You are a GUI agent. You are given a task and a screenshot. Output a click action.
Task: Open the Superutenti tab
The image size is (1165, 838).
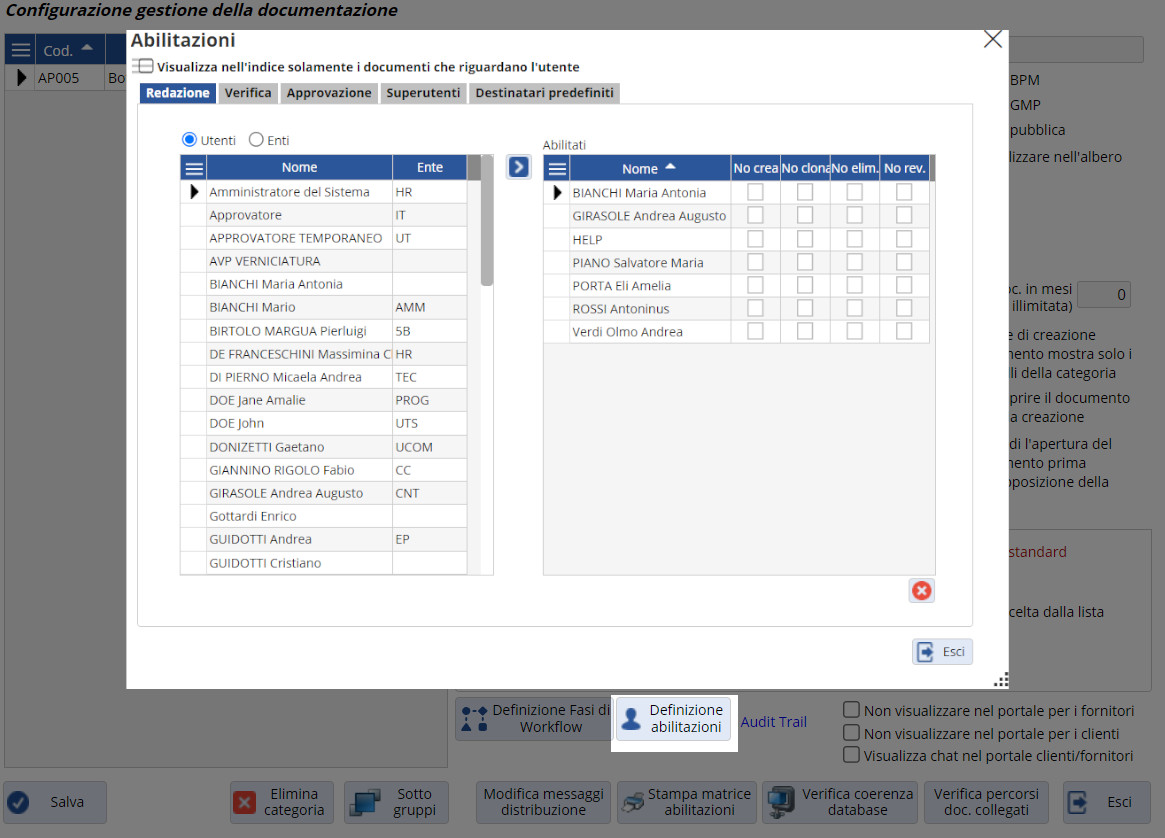pos(423,93)
